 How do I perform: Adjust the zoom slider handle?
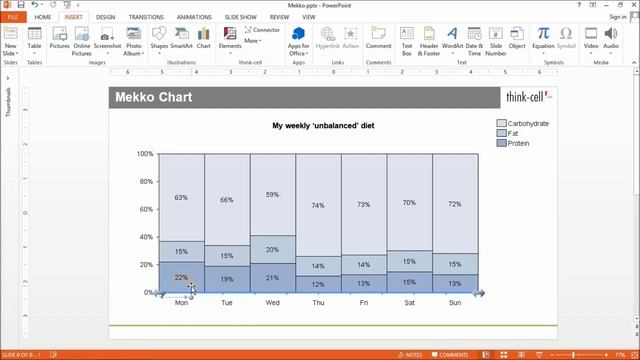[573, 355]
